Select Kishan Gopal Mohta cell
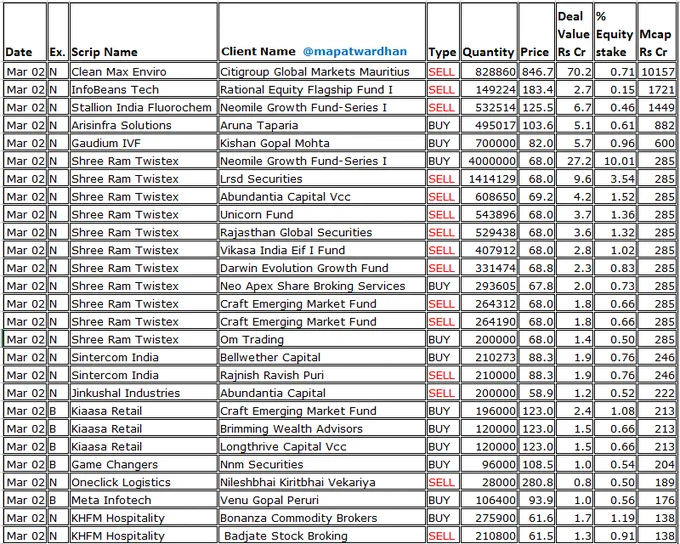 click(322, 143)
